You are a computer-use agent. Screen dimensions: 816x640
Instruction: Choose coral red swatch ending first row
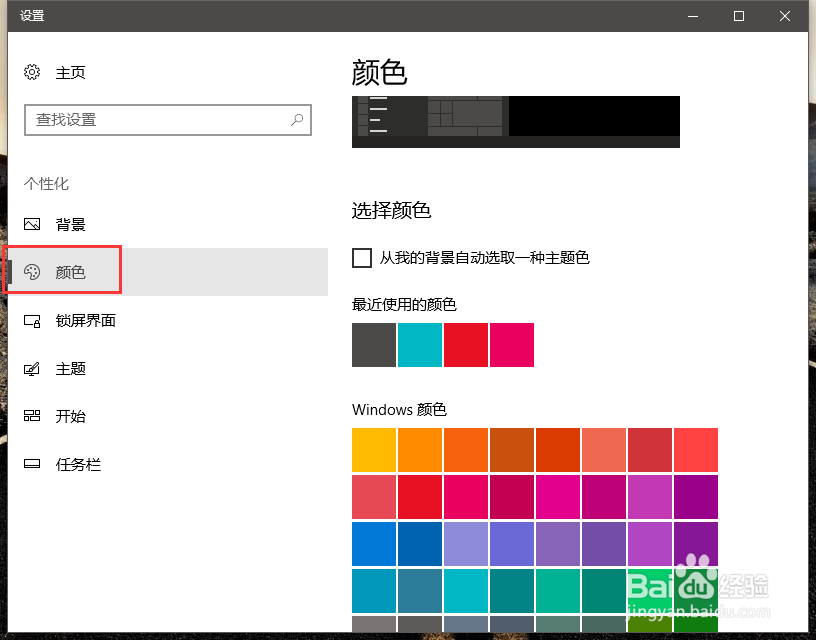(696, 450)
